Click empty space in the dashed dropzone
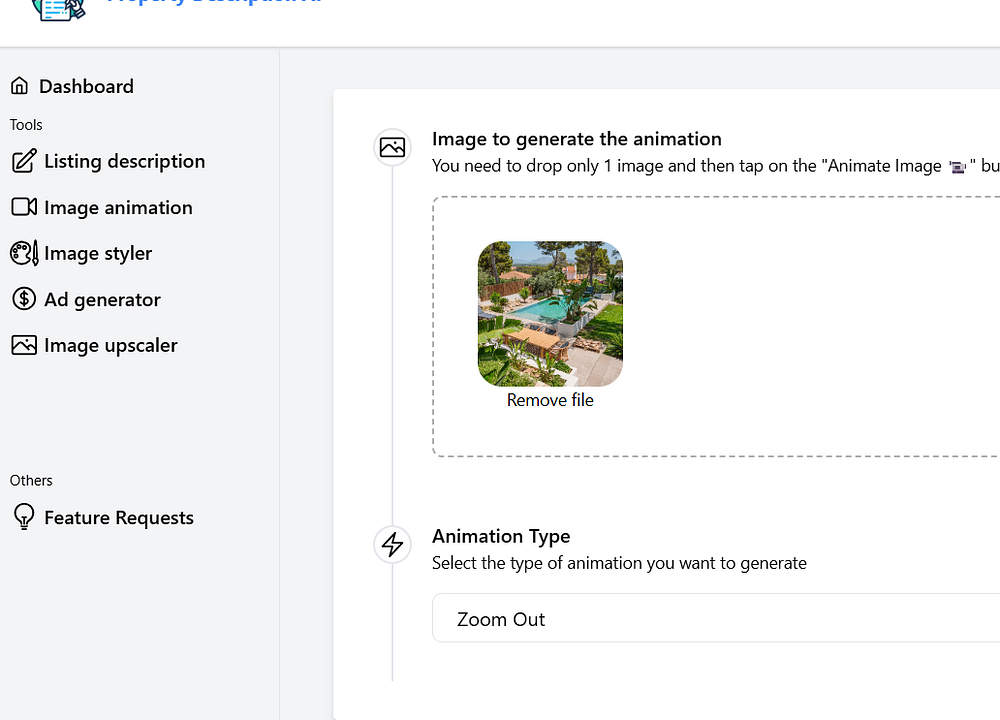The height and width of the screenshot is (720, 1000). tap(800, 330)
